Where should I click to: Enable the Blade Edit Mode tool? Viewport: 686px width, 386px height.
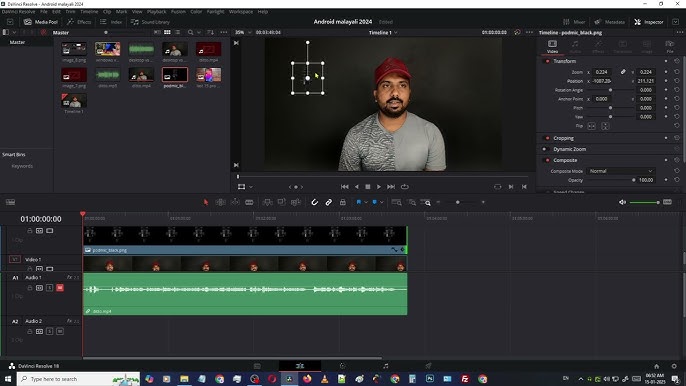(x=249, y=202)
